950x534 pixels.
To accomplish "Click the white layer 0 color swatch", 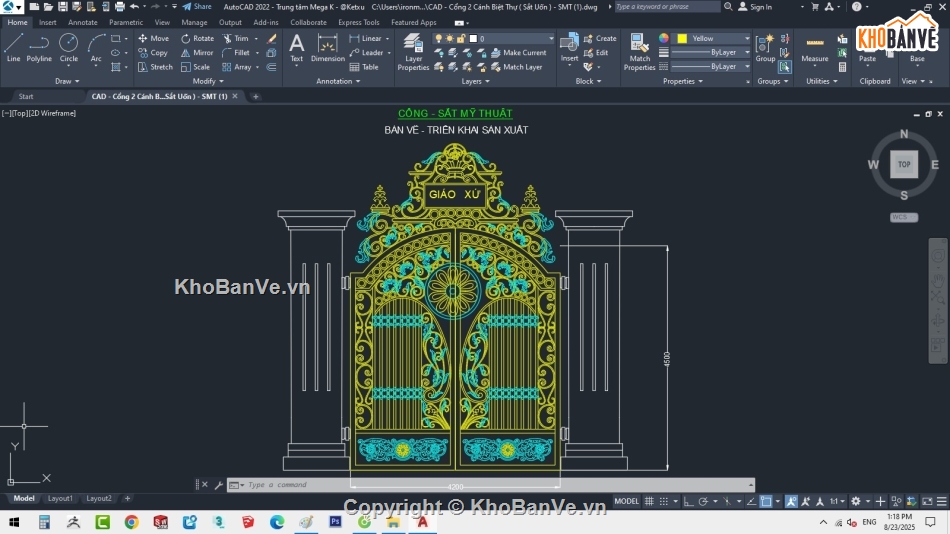I will click(473, 38).
